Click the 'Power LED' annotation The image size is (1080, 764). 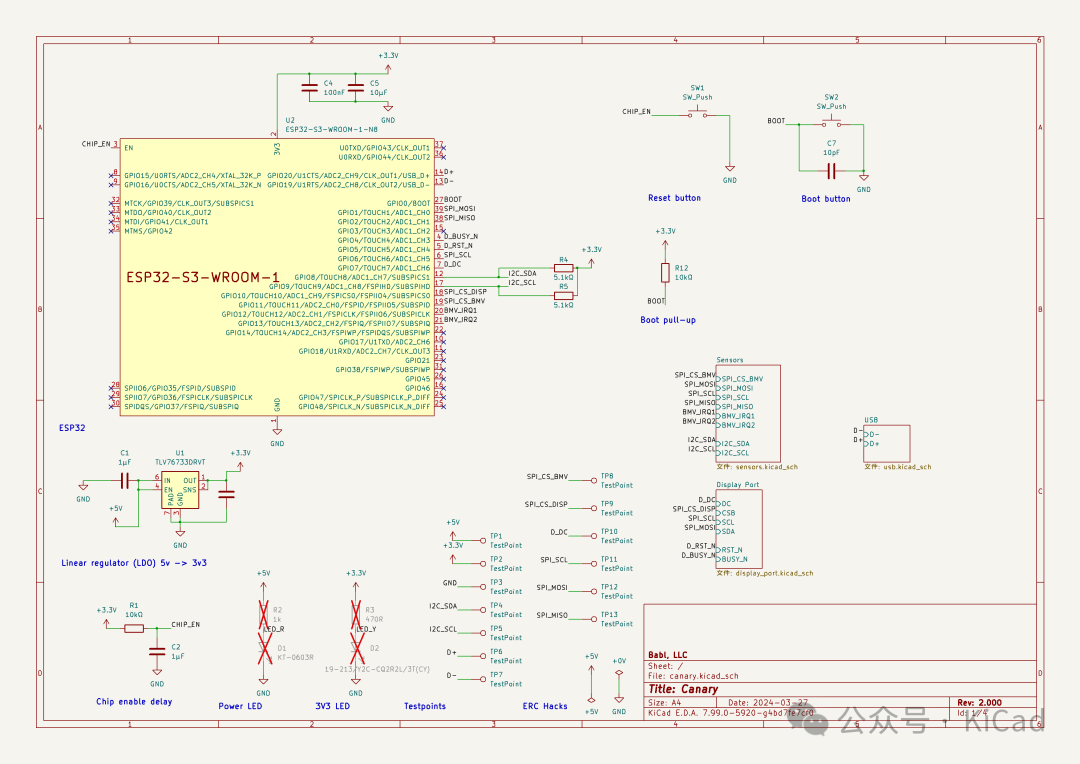click(240, 706)
